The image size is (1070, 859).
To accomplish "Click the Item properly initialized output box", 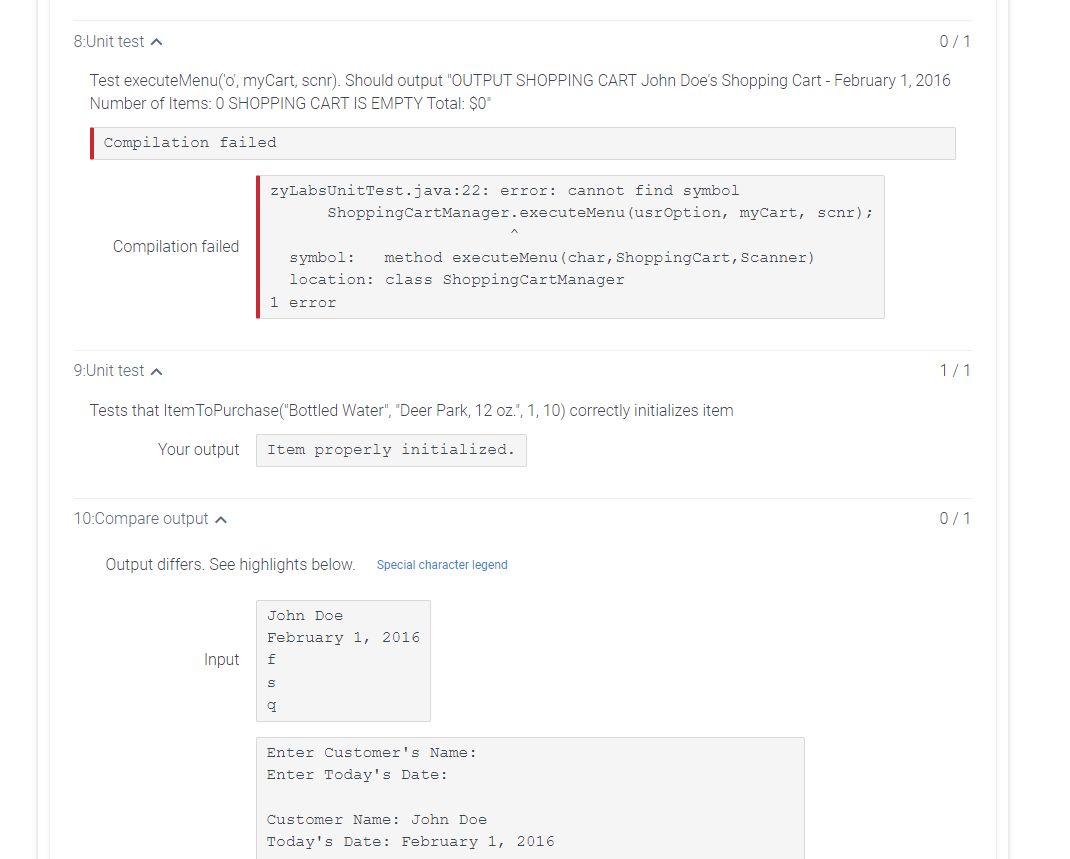I will pos(391,450).
